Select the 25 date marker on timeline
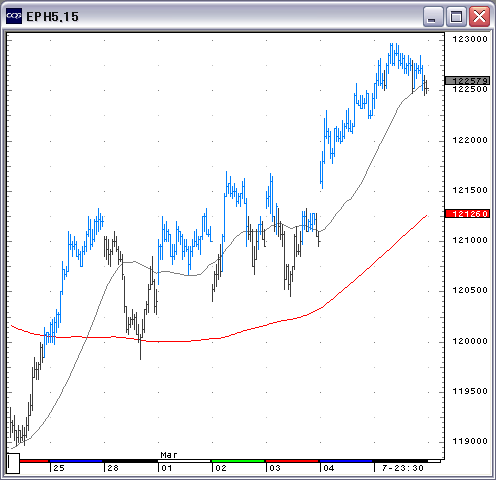 pos(59,468)
